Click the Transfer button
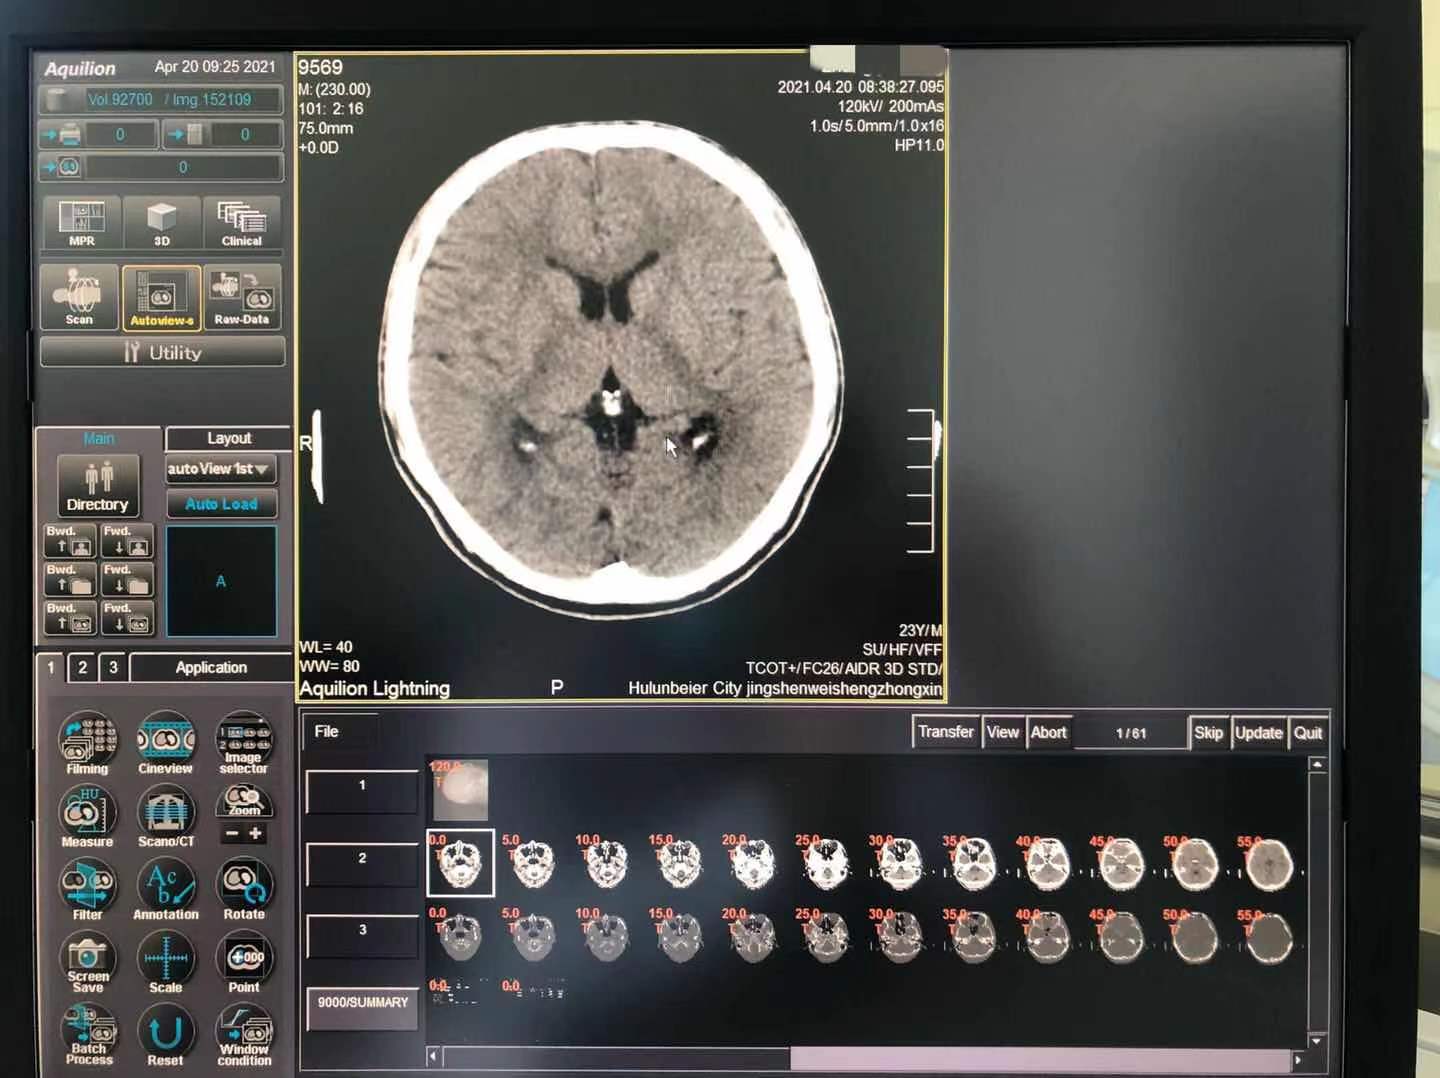 pyautogui.click(x=945, y=732)
